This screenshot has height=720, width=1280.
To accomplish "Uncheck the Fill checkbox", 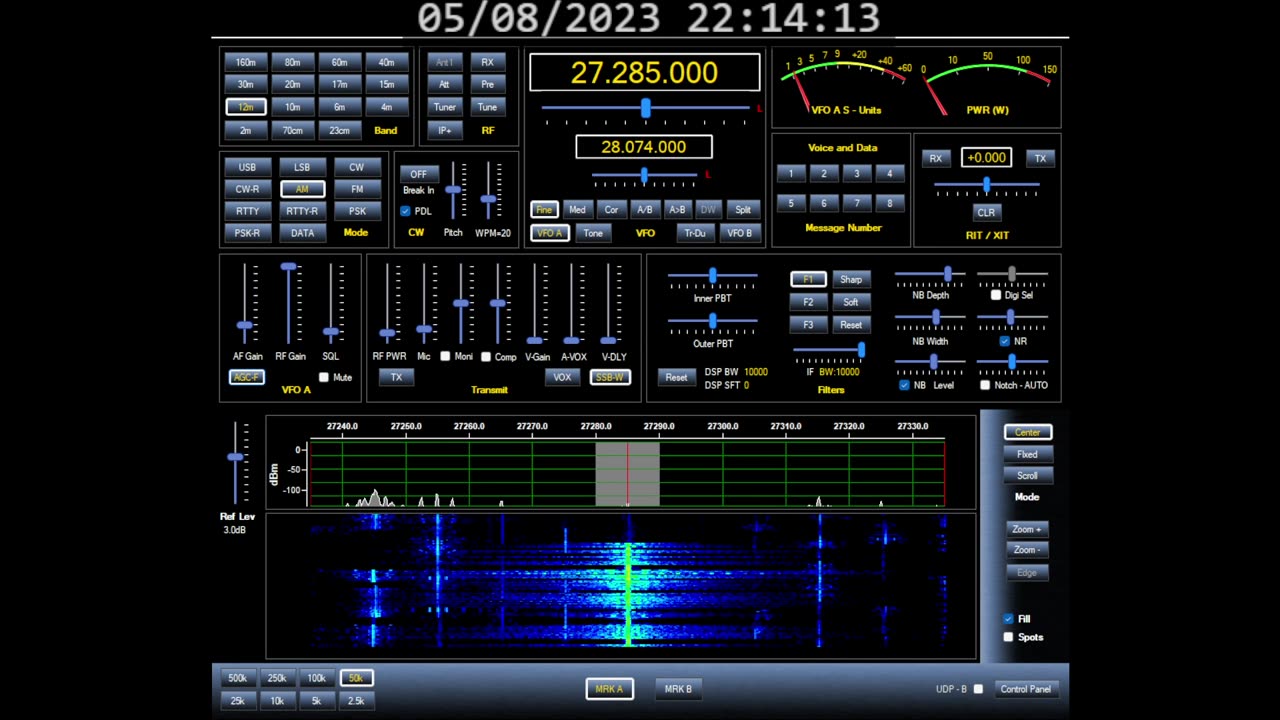I will [x=1008, y=619].
